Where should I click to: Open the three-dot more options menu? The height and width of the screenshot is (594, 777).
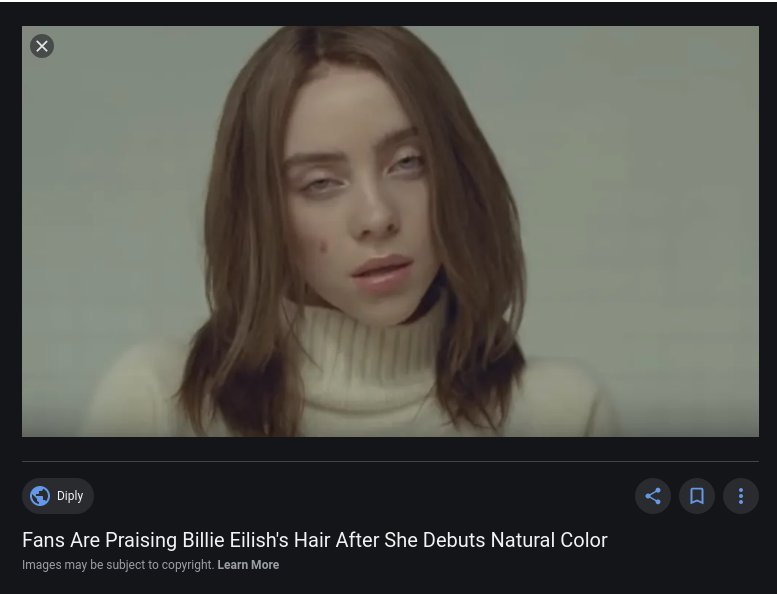pyautogui.click(x=741, y=496)
